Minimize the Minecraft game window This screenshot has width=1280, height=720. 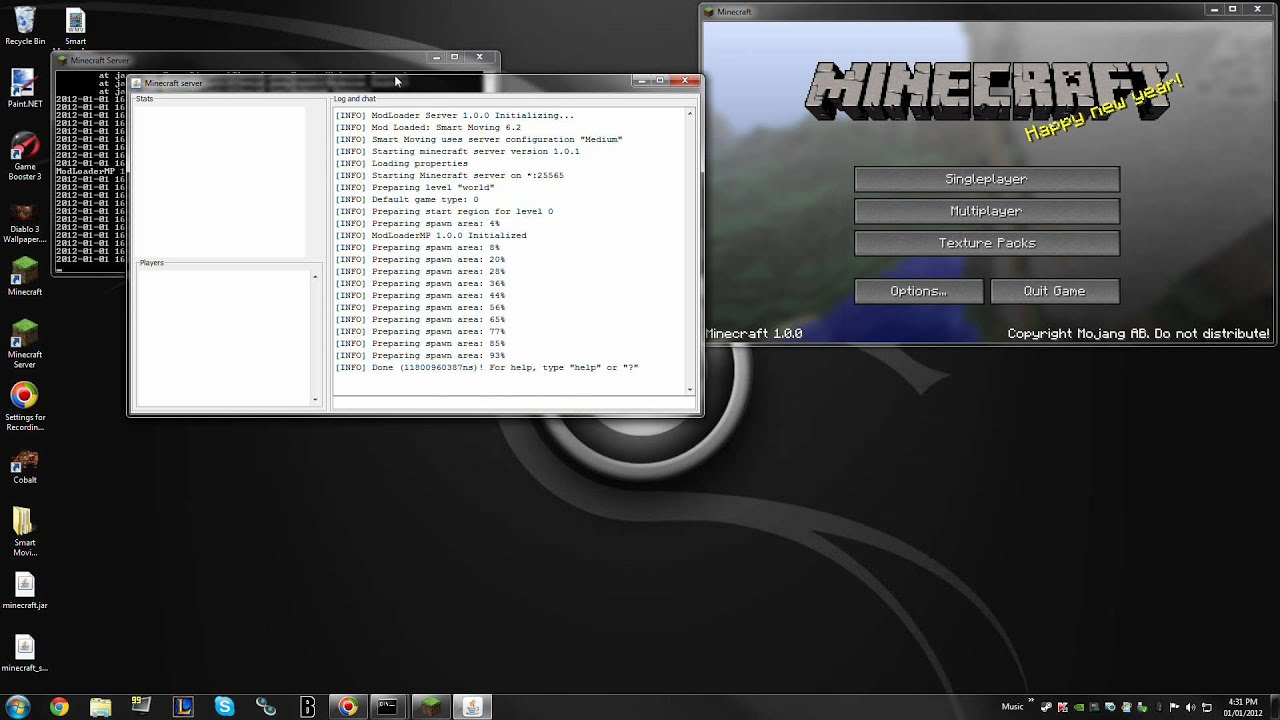tap(1215, 9)
